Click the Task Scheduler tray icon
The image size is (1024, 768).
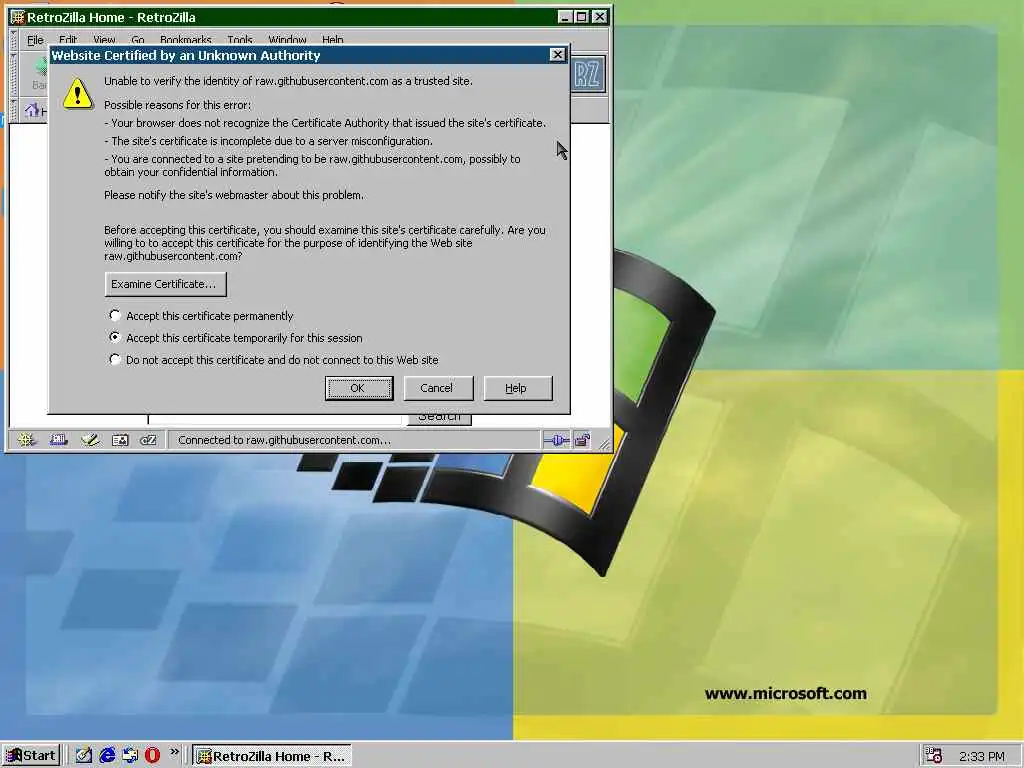pos(934,756)
